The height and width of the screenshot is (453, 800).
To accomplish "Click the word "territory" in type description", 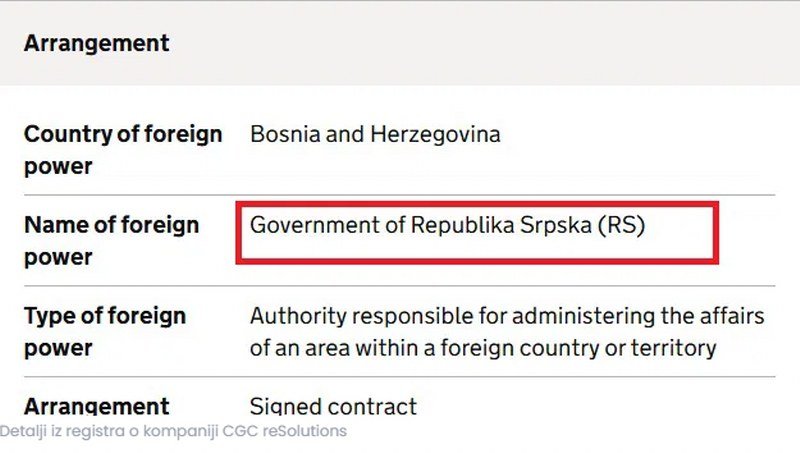I will [x=677, y=348].
